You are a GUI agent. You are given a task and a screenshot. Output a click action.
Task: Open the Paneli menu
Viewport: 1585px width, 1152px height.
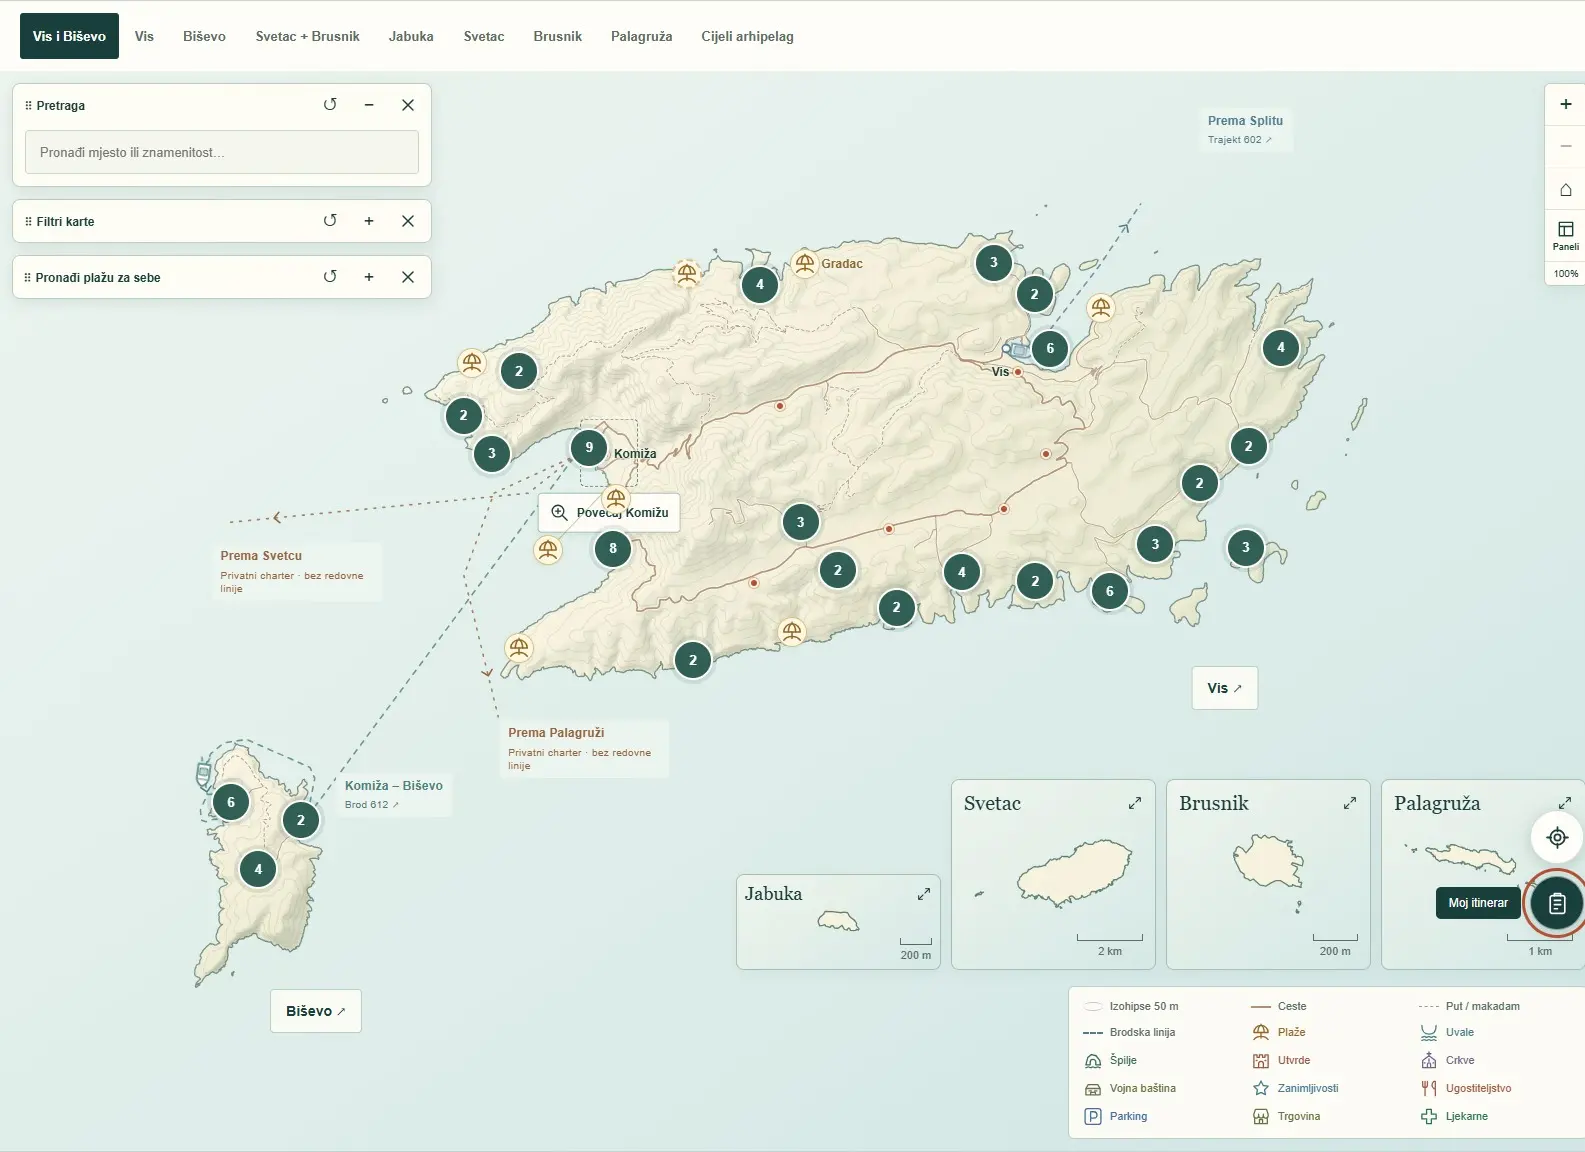tap(1566, 236)
